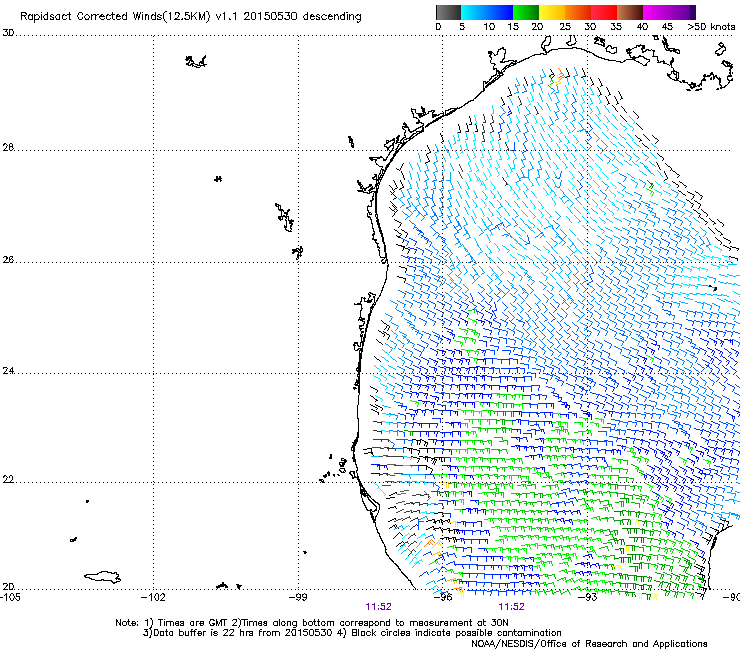Click the latitude axis label "30"
The height and width of the screenshot is (650, 740).
click(8, 33)
